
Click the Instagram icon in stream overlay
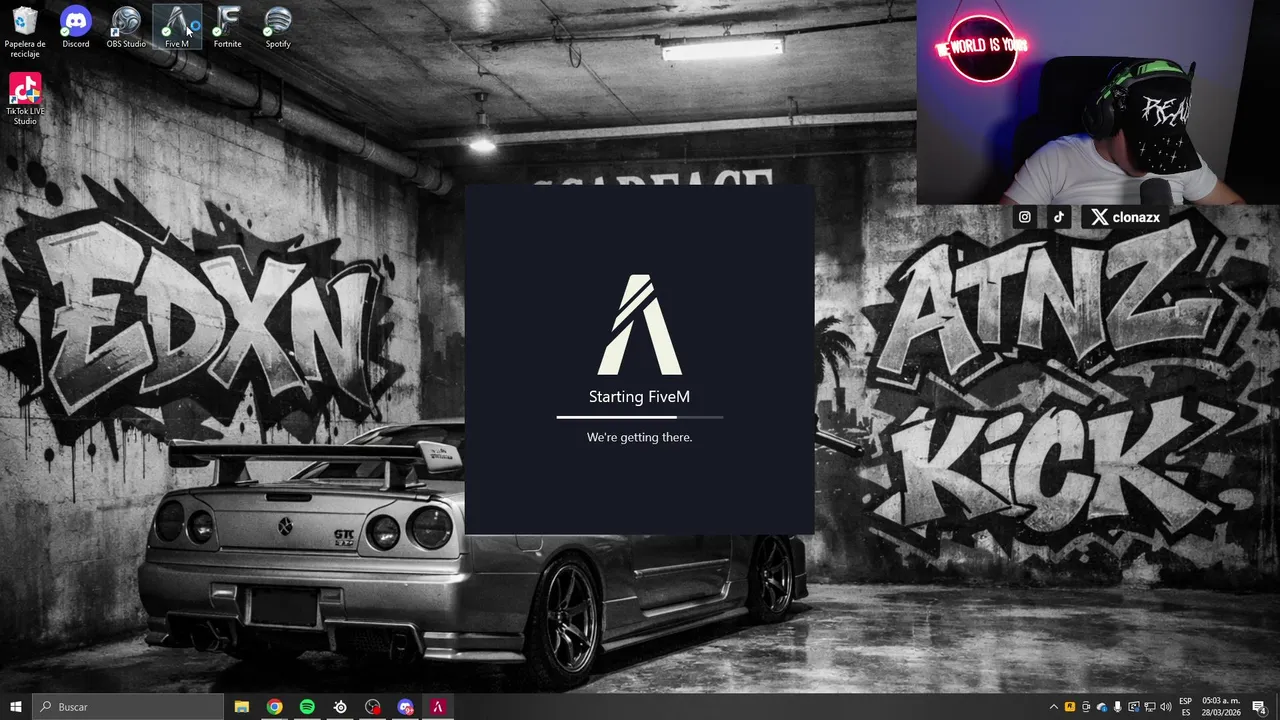pyautogui.click(x=1025, y=217)
